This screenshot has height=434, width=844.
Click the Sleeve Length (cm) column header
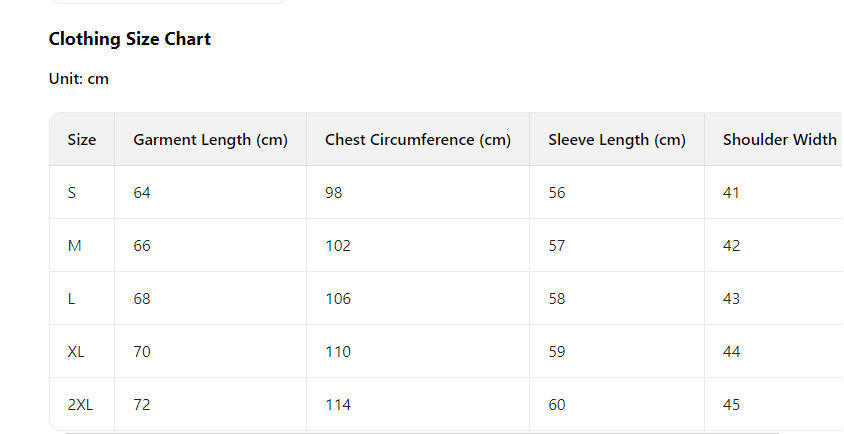(616, 140)
